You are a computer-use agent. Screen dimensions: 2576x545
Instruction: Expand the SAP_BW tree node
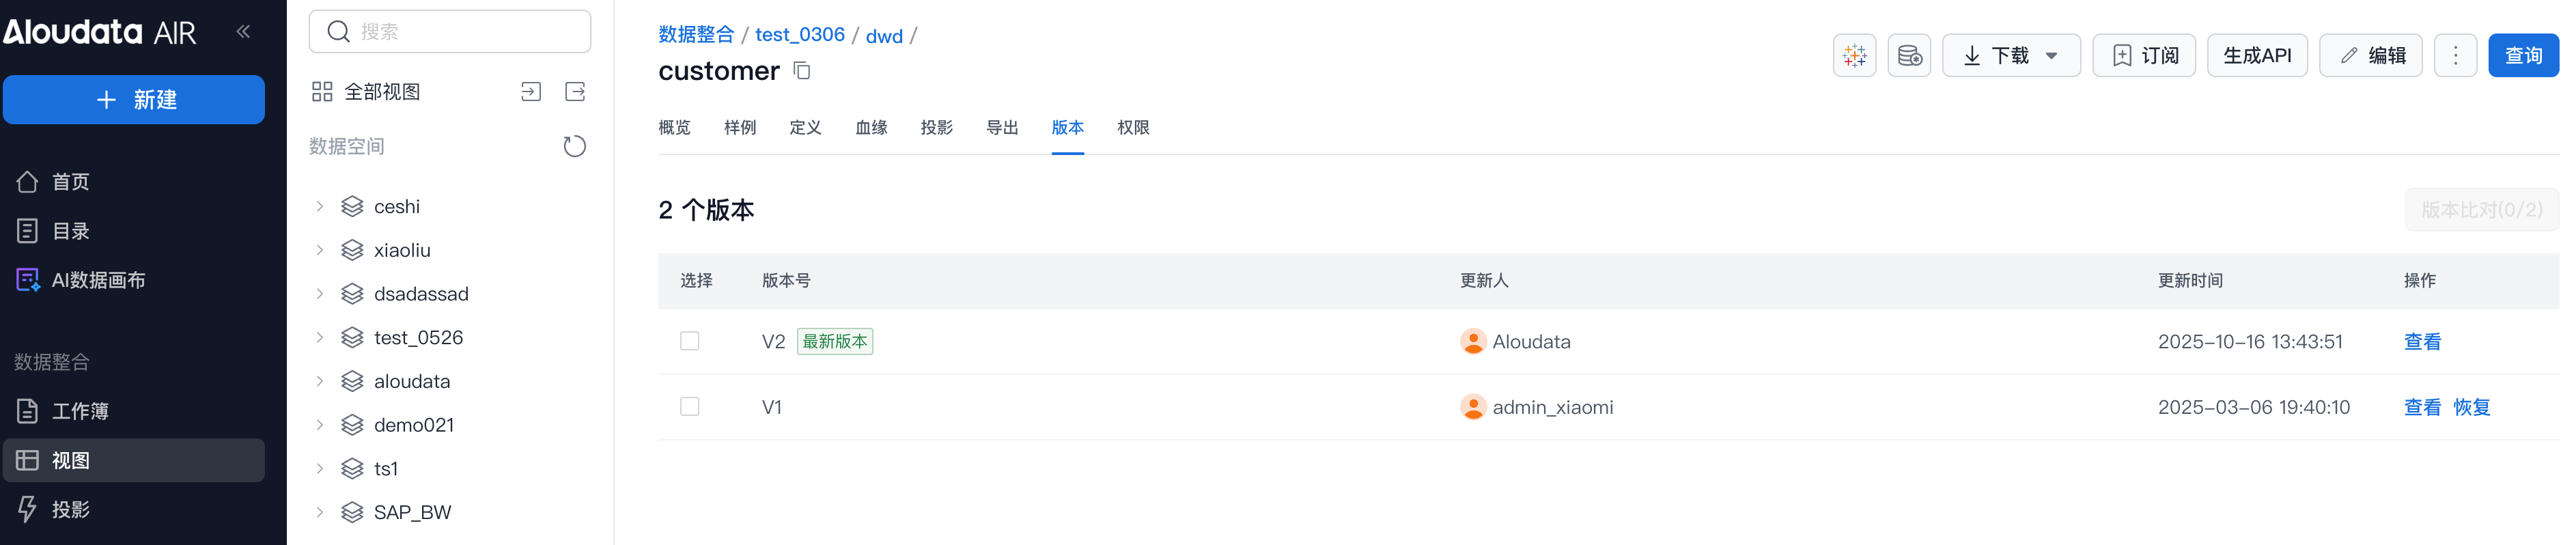tap(320, 513)
